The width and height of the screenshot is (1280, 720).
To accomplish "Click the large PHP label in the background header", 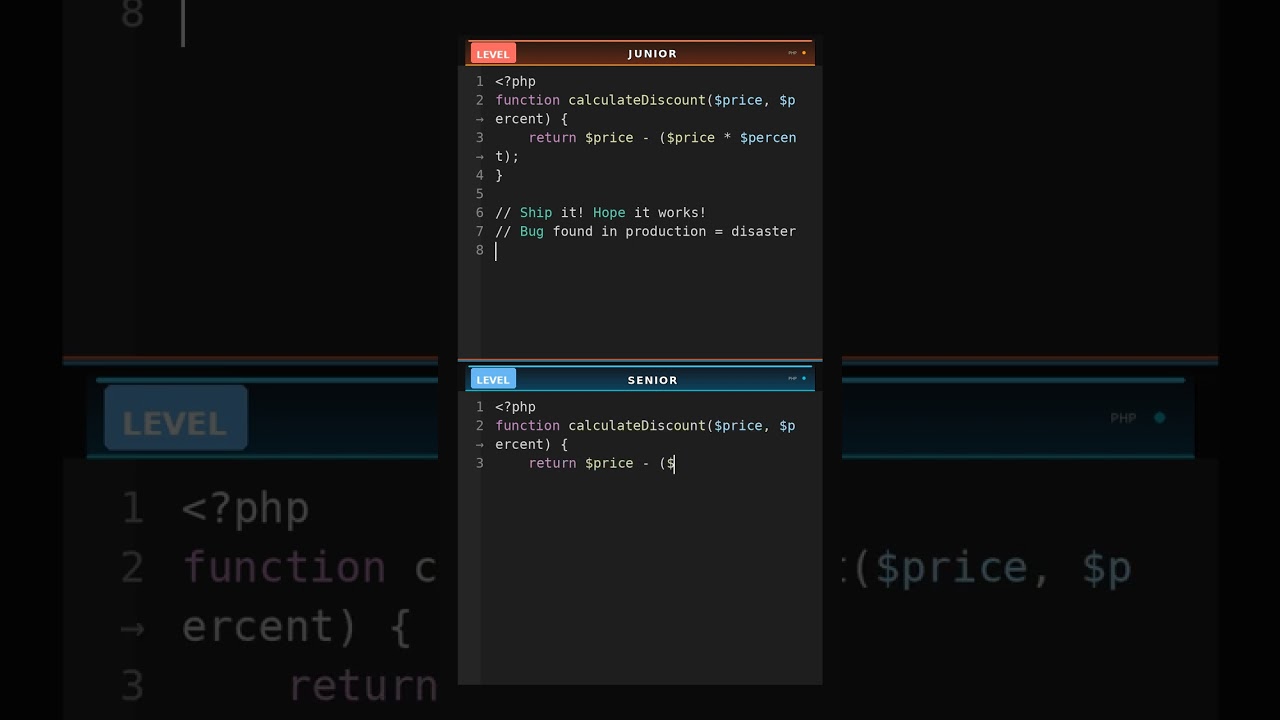I will tap(1123, 418).
